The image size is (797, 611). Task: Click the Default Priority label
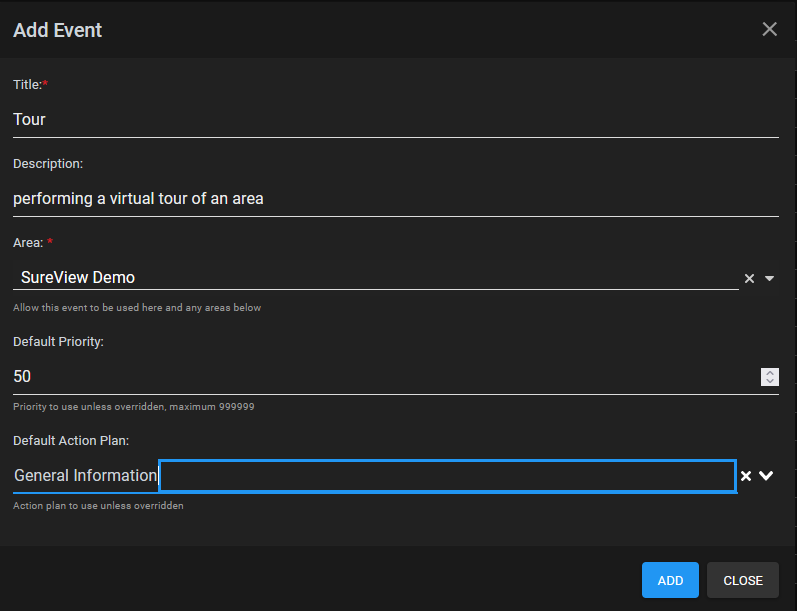[58, 342]
